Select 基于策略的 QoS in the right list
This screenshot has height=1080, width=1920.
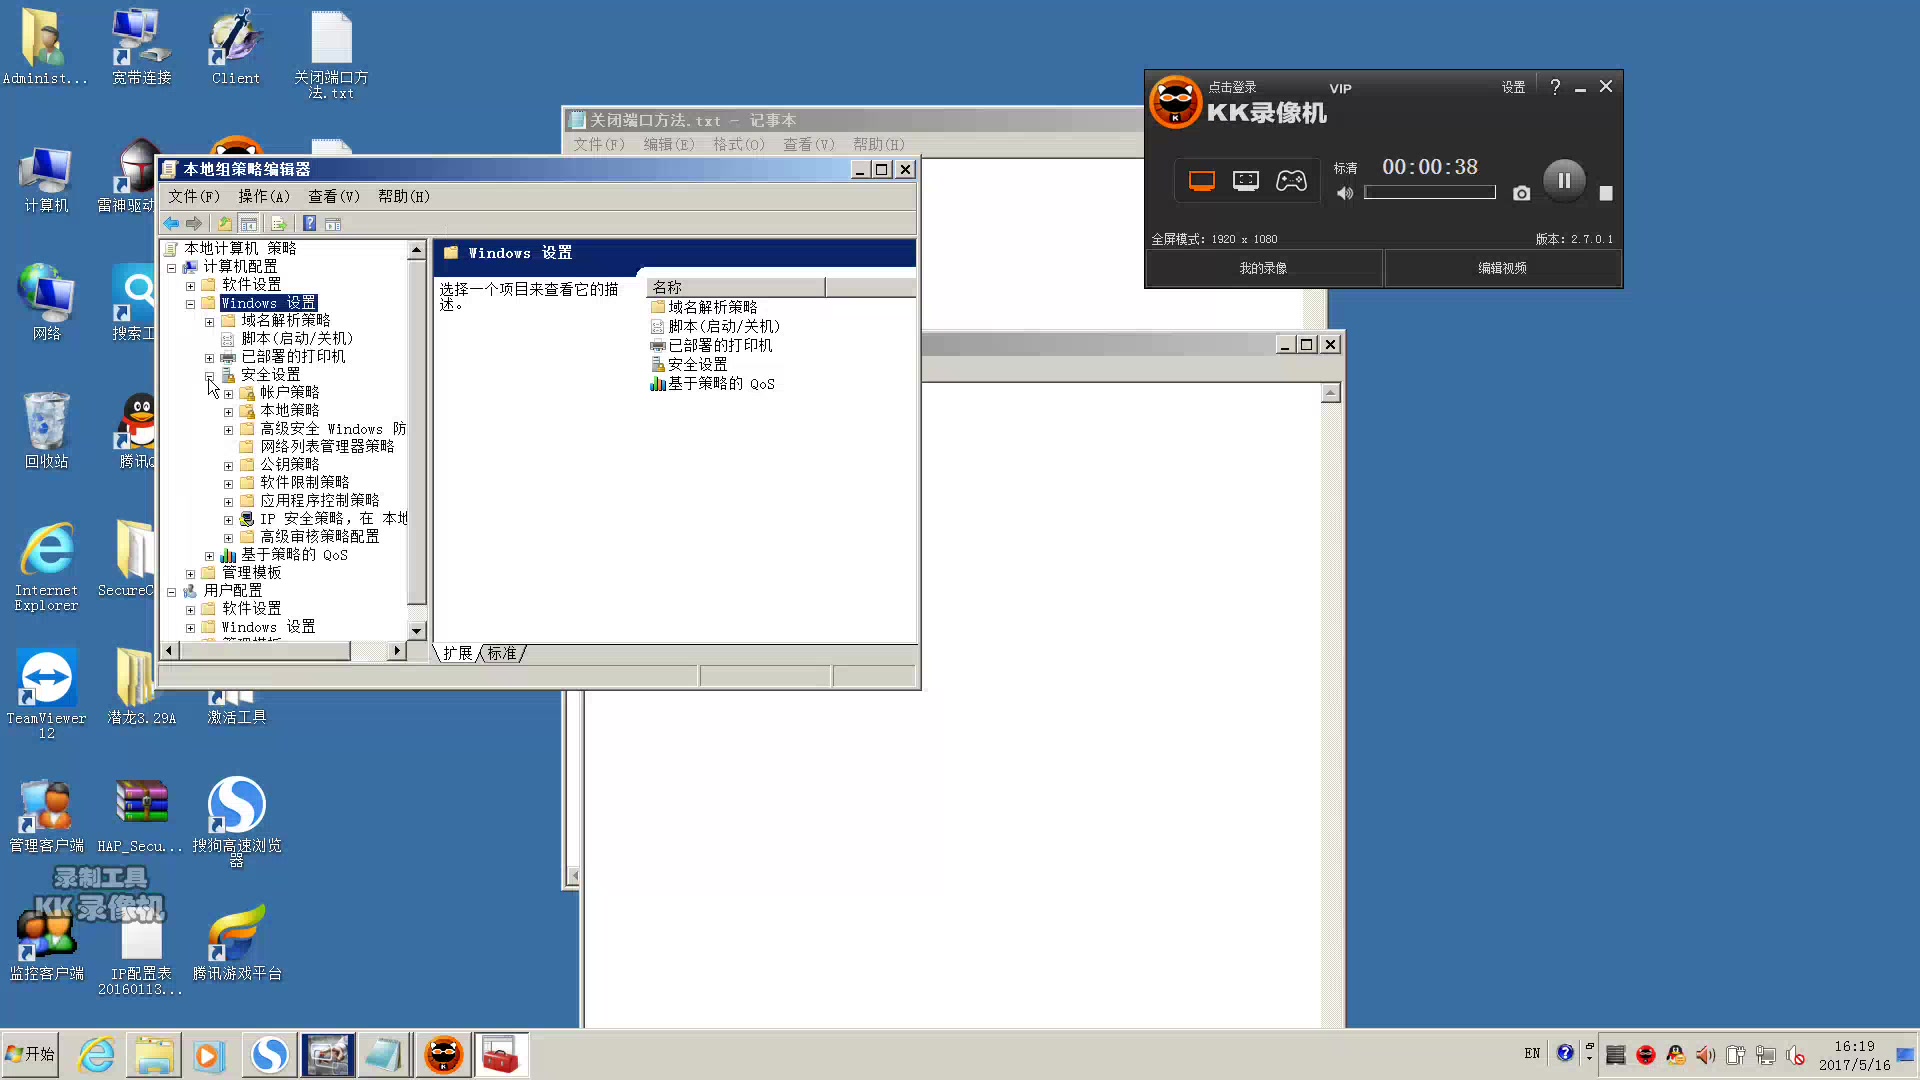click(712, 384)
